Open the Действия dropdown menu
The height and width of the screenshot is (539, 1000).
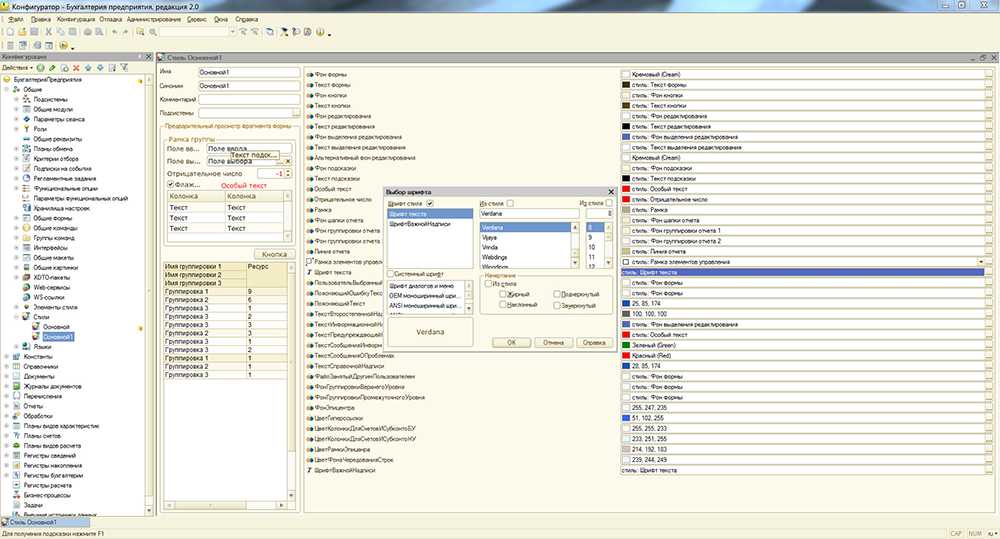click(x=17, y=67)
